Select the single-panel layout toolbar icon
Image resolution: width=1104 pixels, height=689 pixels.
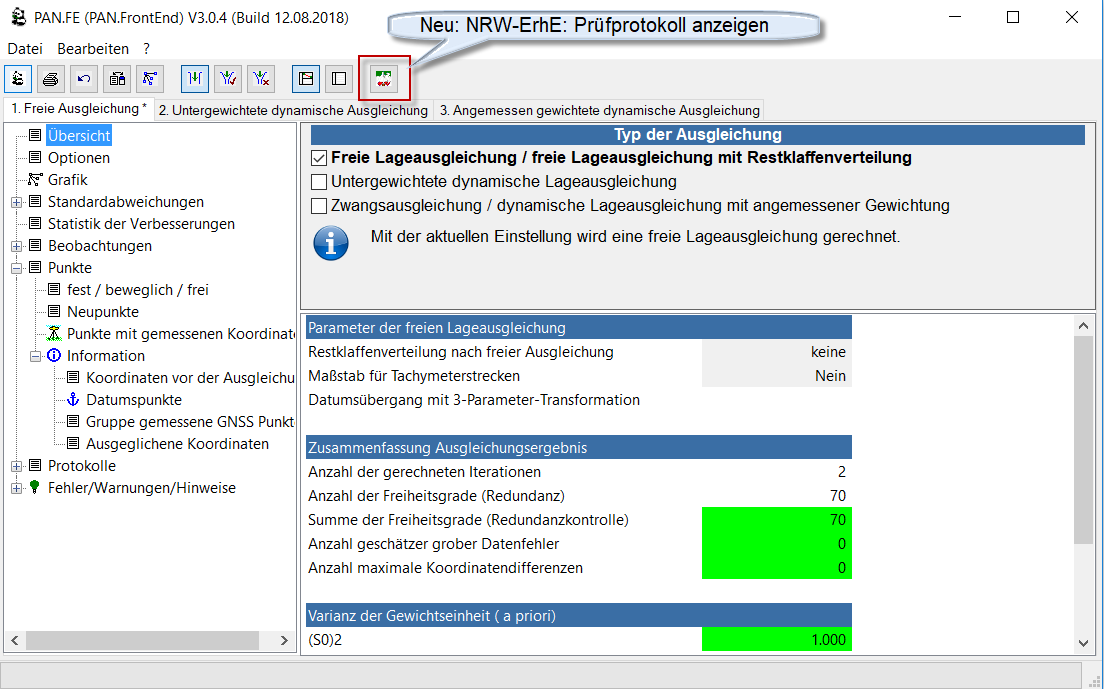(x=339, y=78)
